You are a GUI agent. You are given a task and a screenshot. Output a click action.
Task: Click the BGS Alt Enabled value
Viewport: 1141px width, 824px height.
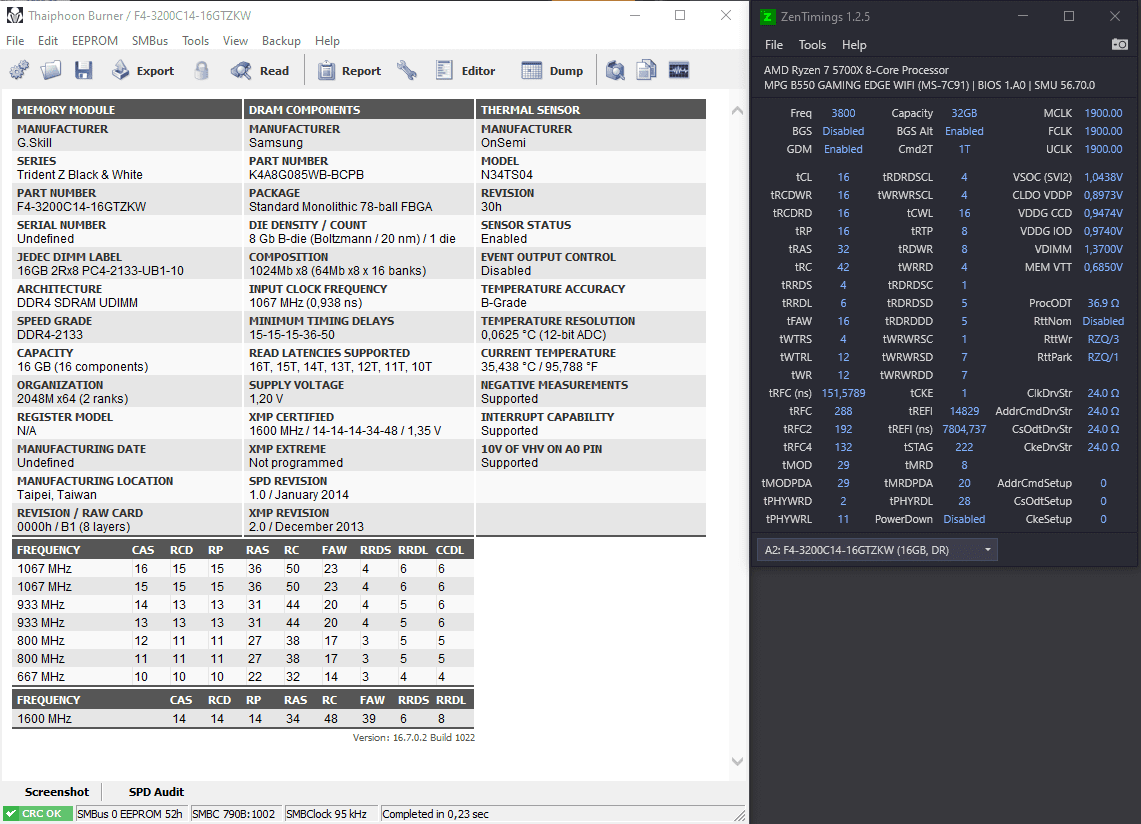(964, 131)
